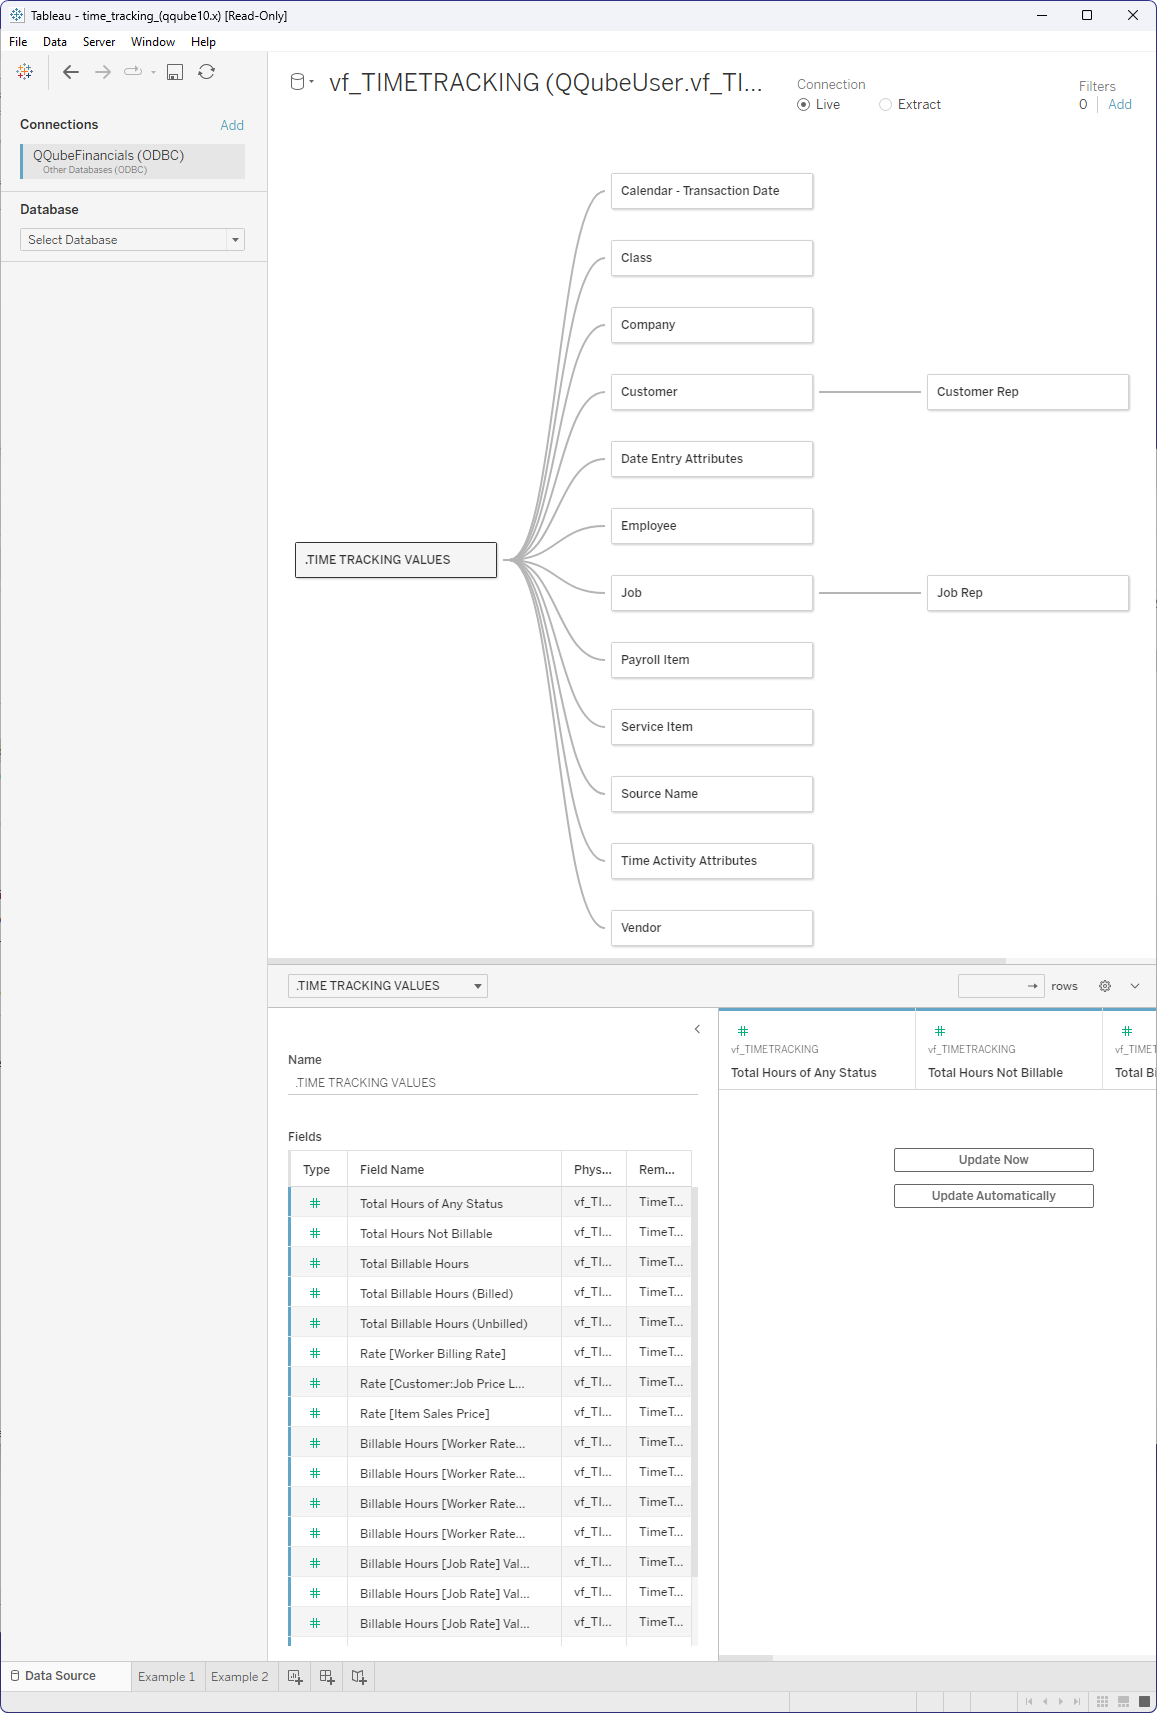Click Update Now button
1157x1713 pixels.
[993, 1160]
